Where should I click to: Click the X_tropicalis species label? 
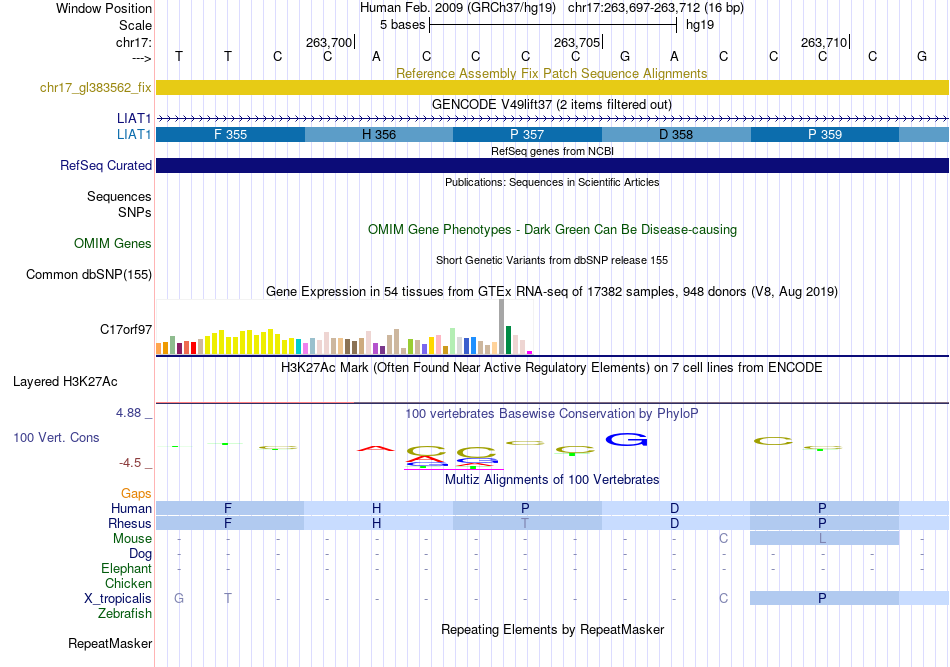tap(118, 599)
